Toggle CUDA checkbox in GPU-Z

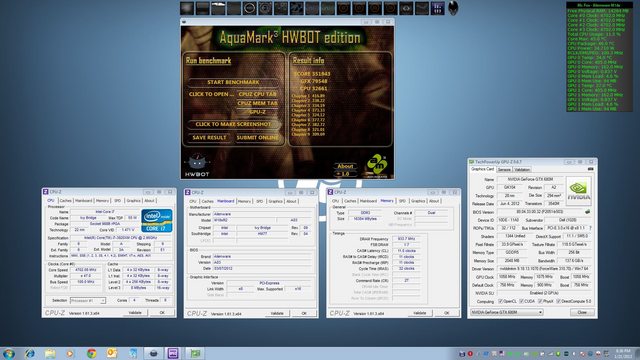click(521, 301)
